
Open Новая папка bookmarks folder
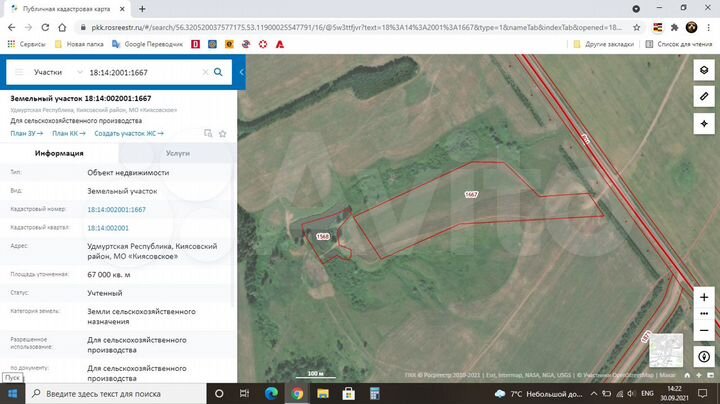tap(79, 44)
